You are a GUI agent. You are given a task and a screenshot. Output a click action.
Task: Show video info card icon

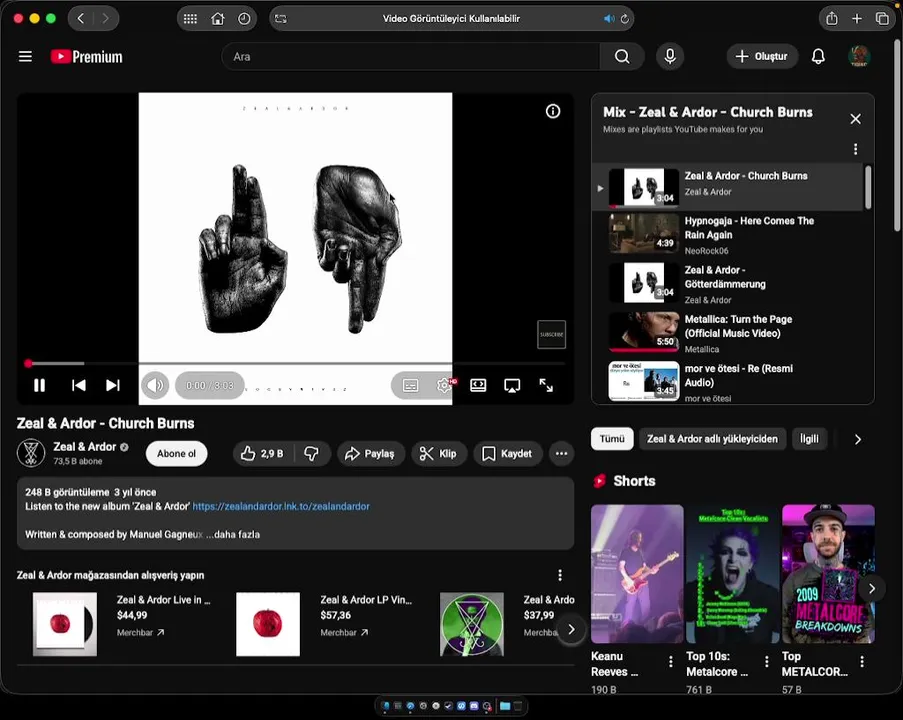[x=553, y=111]
